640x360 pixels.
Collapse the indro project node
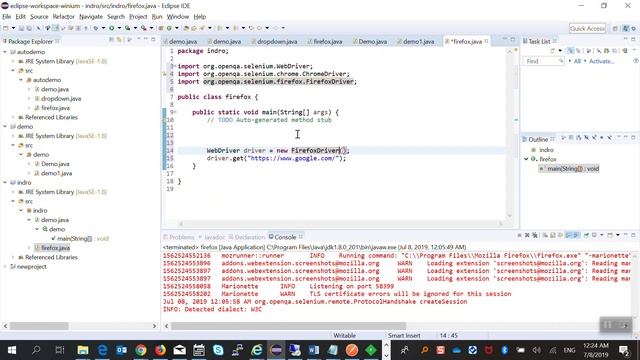5,183
